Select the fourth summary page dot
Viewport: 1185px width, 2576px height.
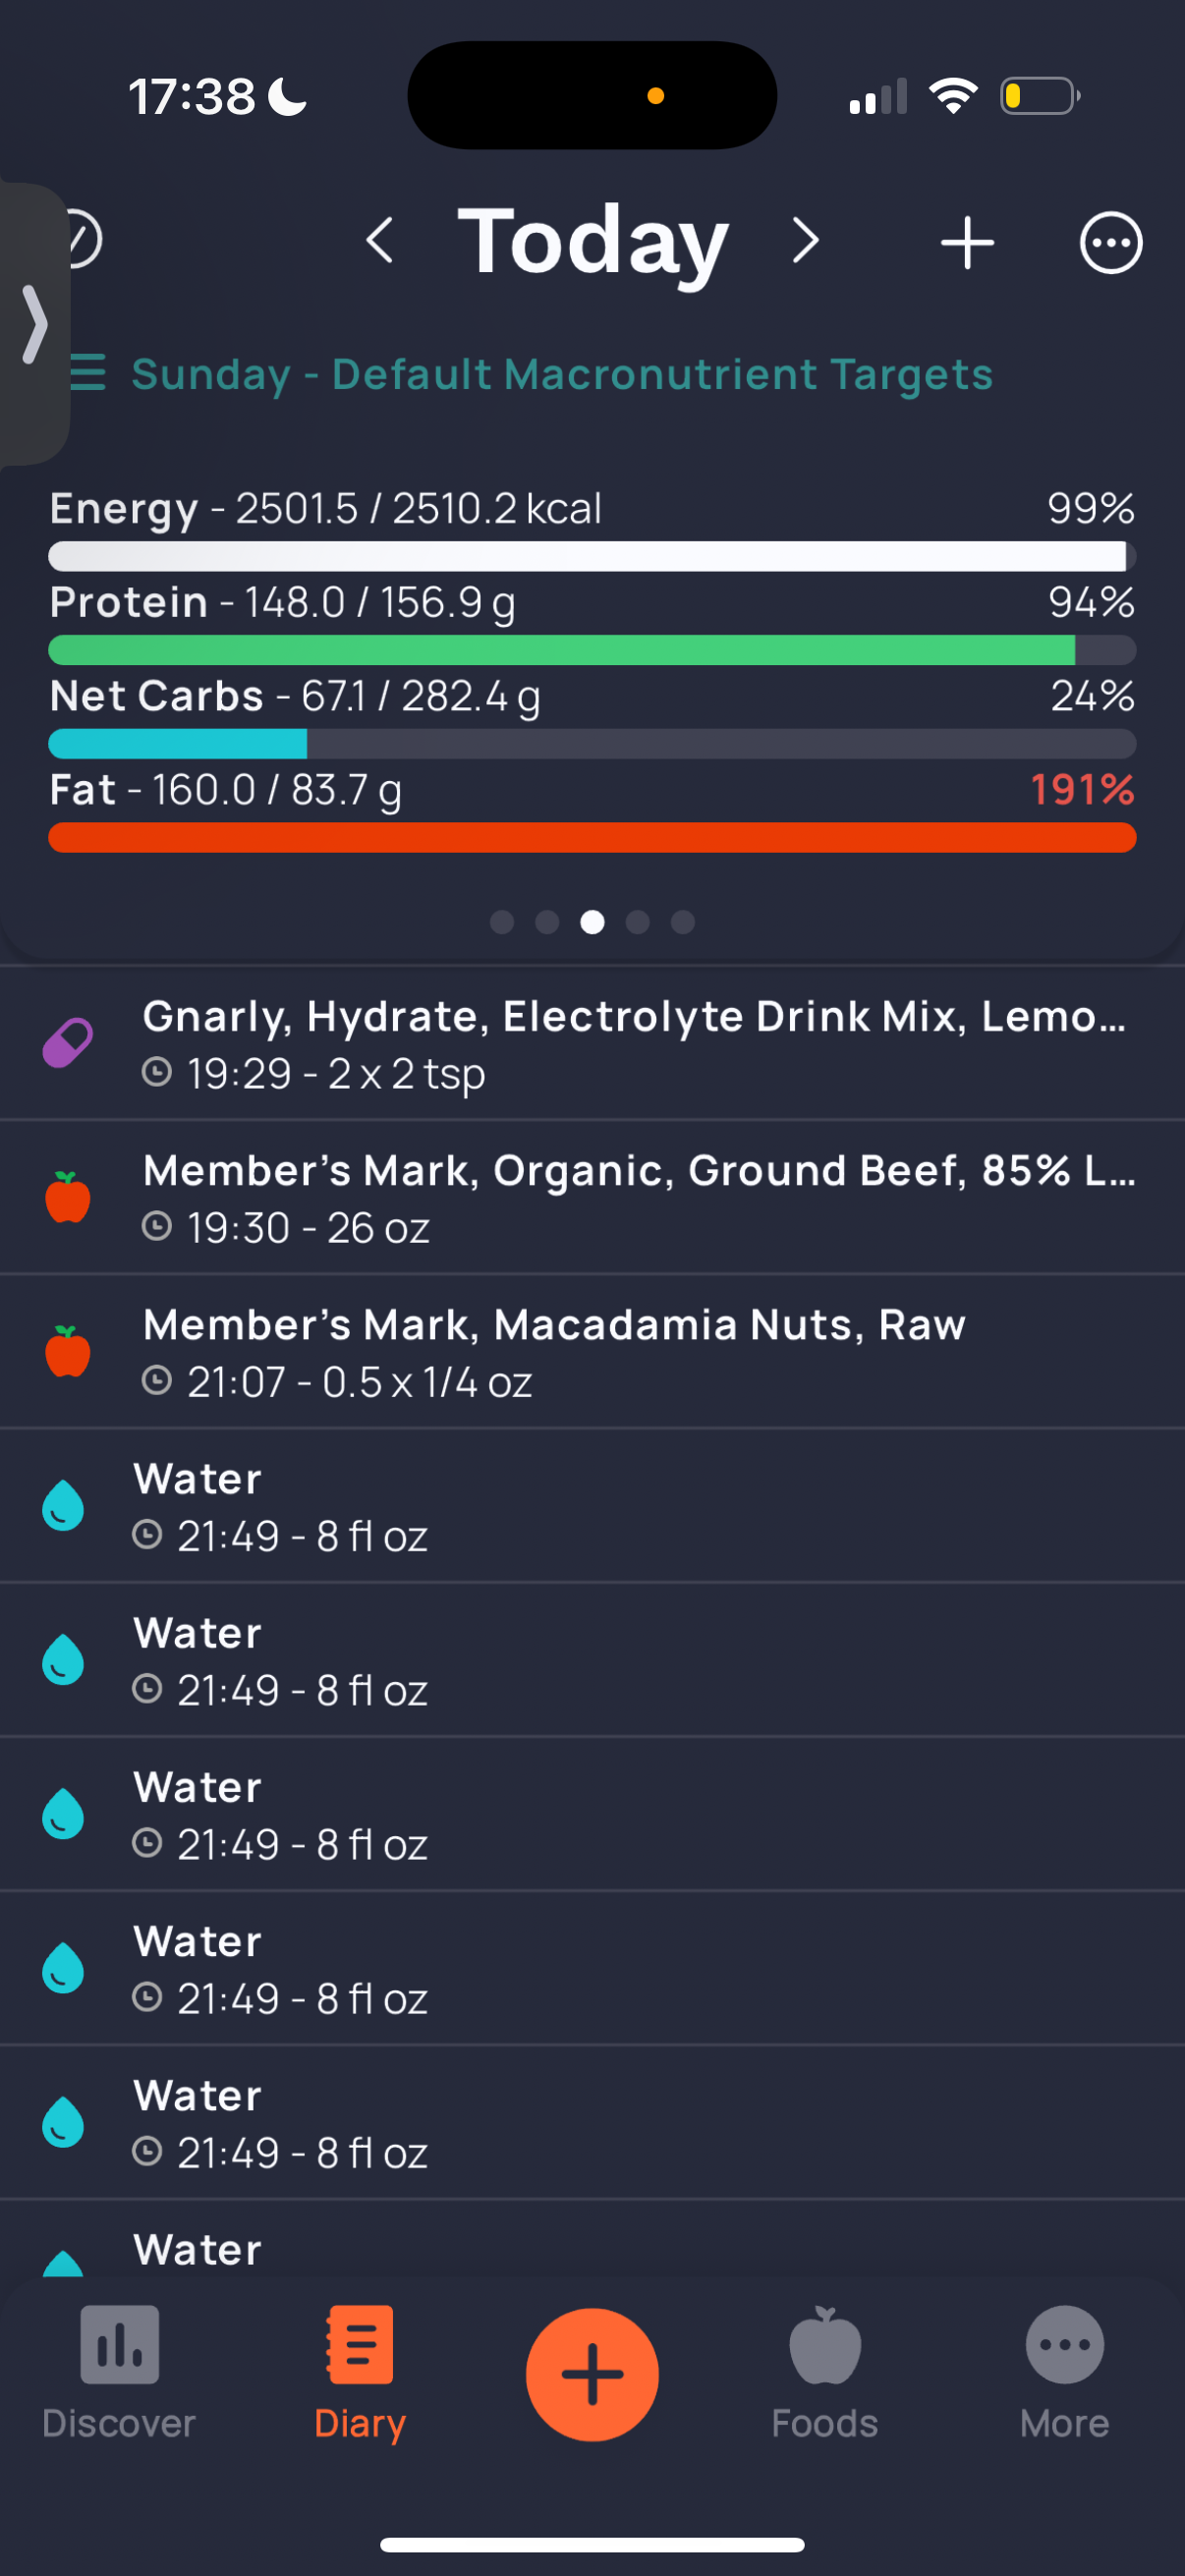click(x=638, y=922)
